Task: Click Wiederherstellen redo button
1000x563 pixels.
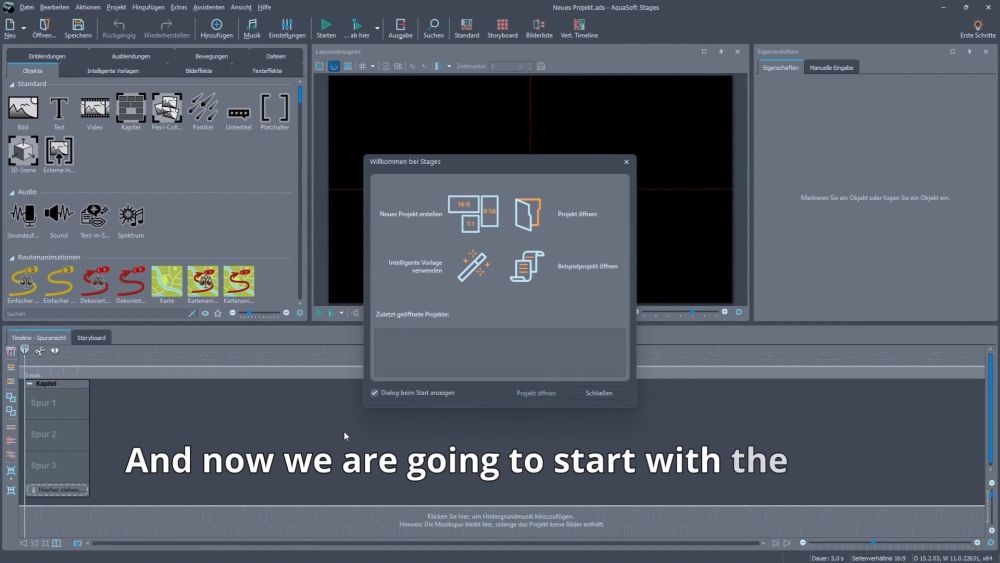Action: pos(166,28)
